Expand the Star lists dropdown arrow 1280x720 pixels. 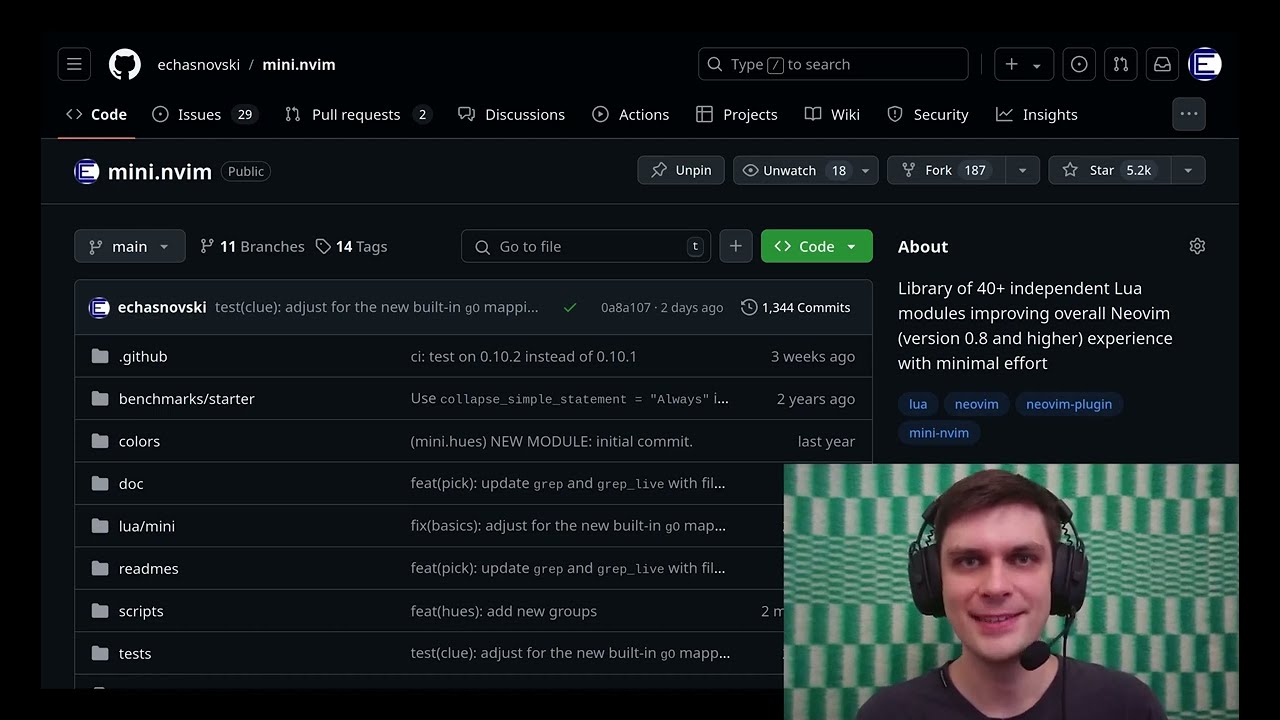pyautogui.click(x=1188, y=170)
